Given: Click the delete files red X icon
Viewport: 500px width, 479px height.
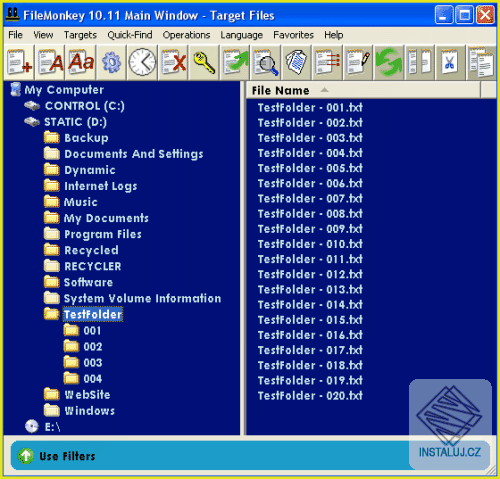Looking at the screenshot, I should coord(173,62).
